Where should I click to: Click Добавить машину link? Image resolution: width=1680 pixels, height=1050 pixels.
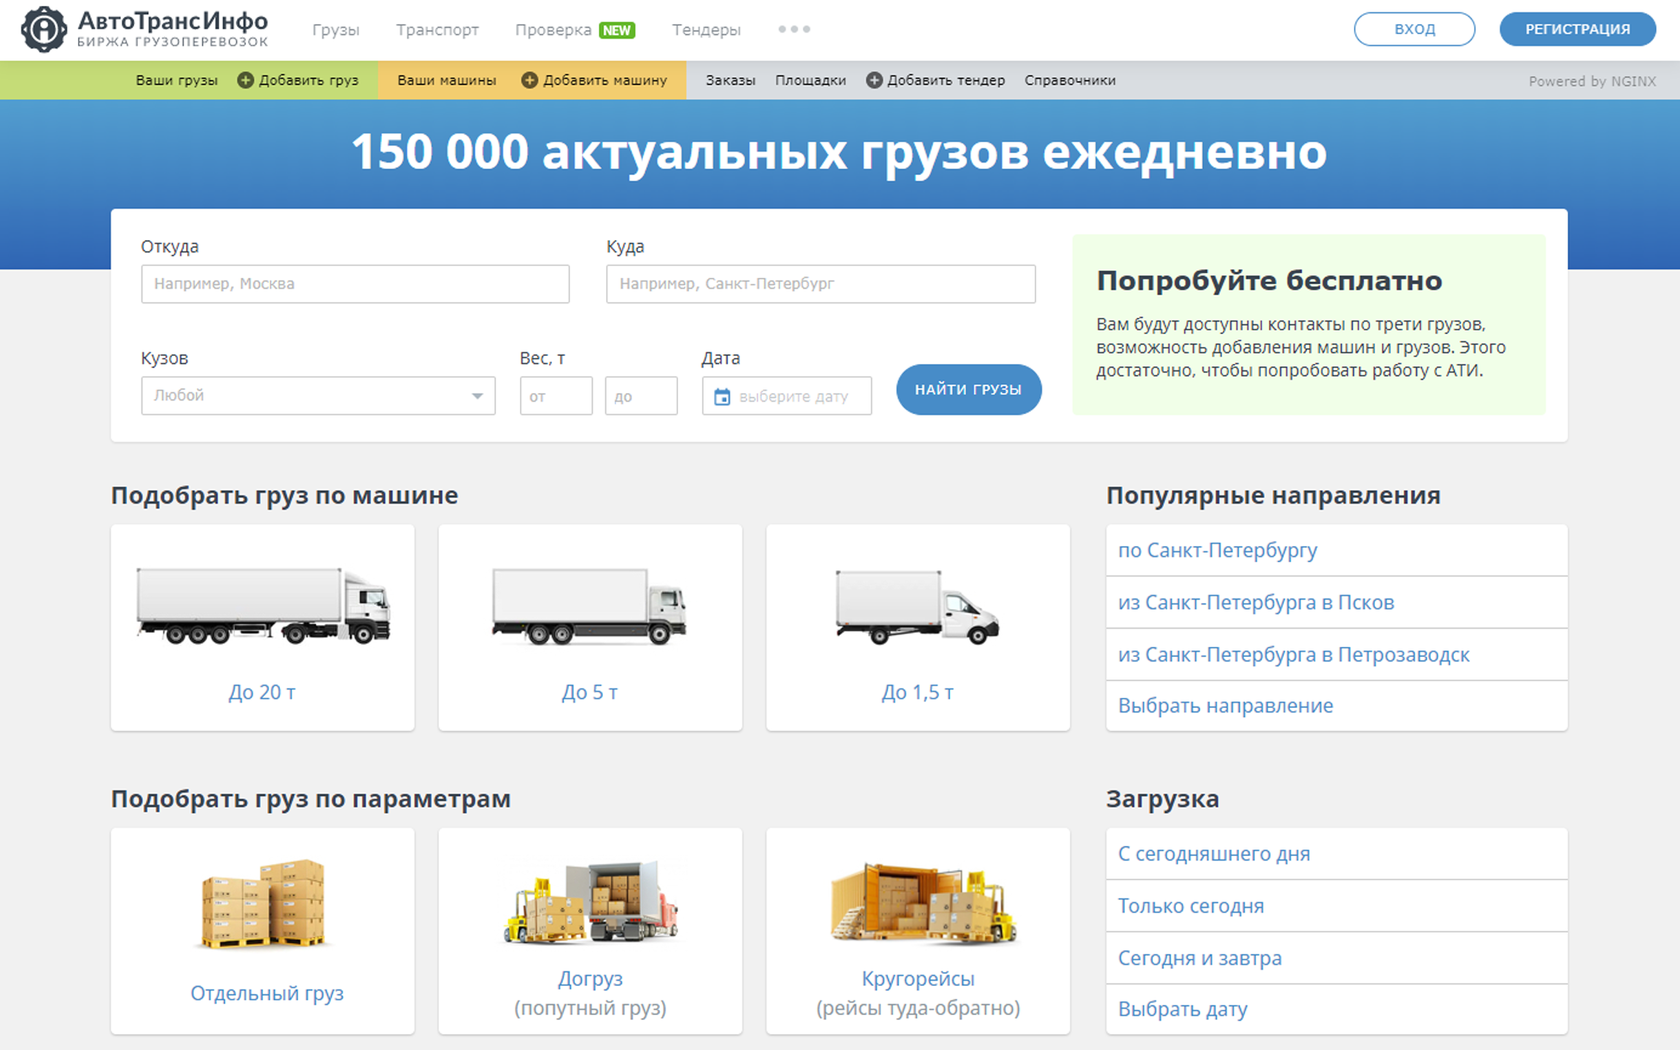point(605,80)
